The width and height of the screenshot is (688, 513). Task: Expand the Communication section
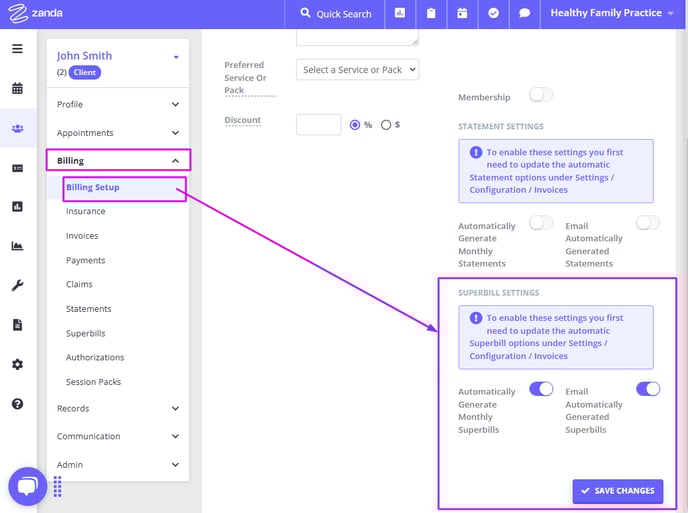[x=118, y=436]
